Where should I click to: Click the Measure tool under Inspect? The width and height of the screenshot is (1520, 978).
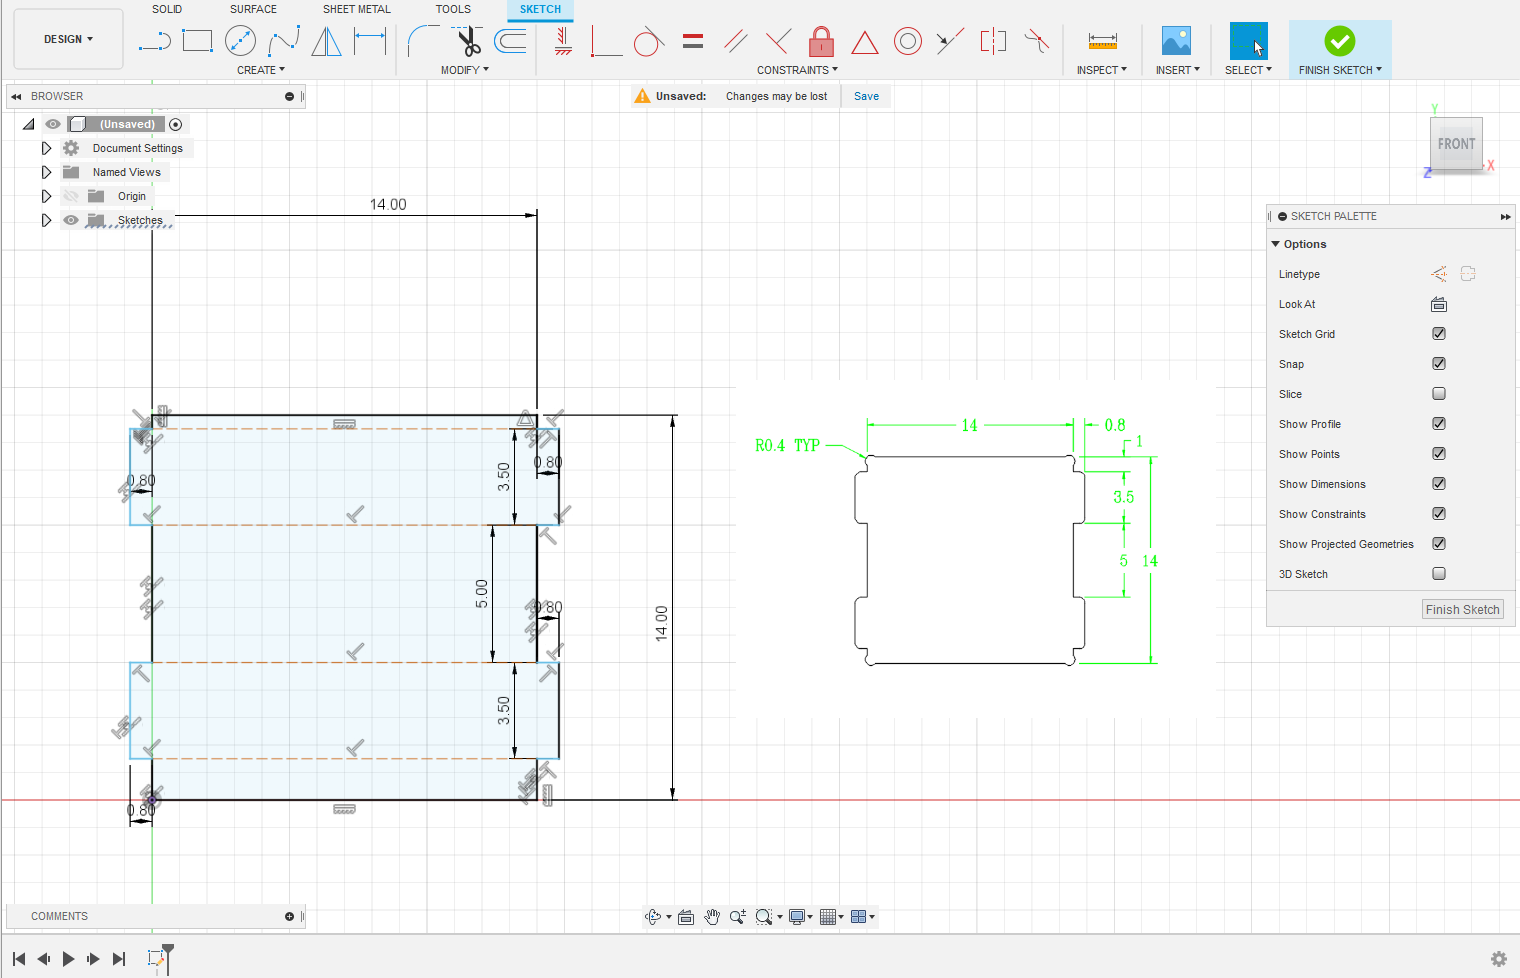[x=1102, y=41]
